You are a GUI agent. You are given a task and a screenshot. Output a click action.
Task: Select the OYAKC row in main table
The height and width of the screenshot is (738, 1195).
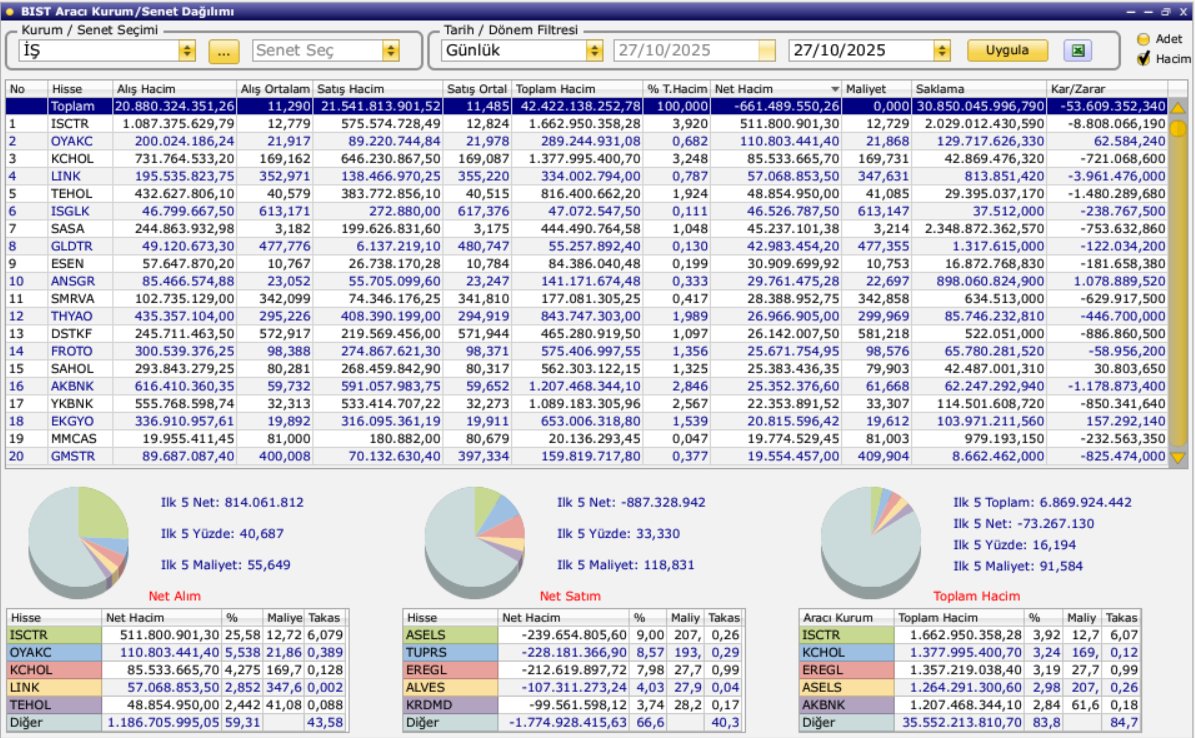(x=587, y=141)
